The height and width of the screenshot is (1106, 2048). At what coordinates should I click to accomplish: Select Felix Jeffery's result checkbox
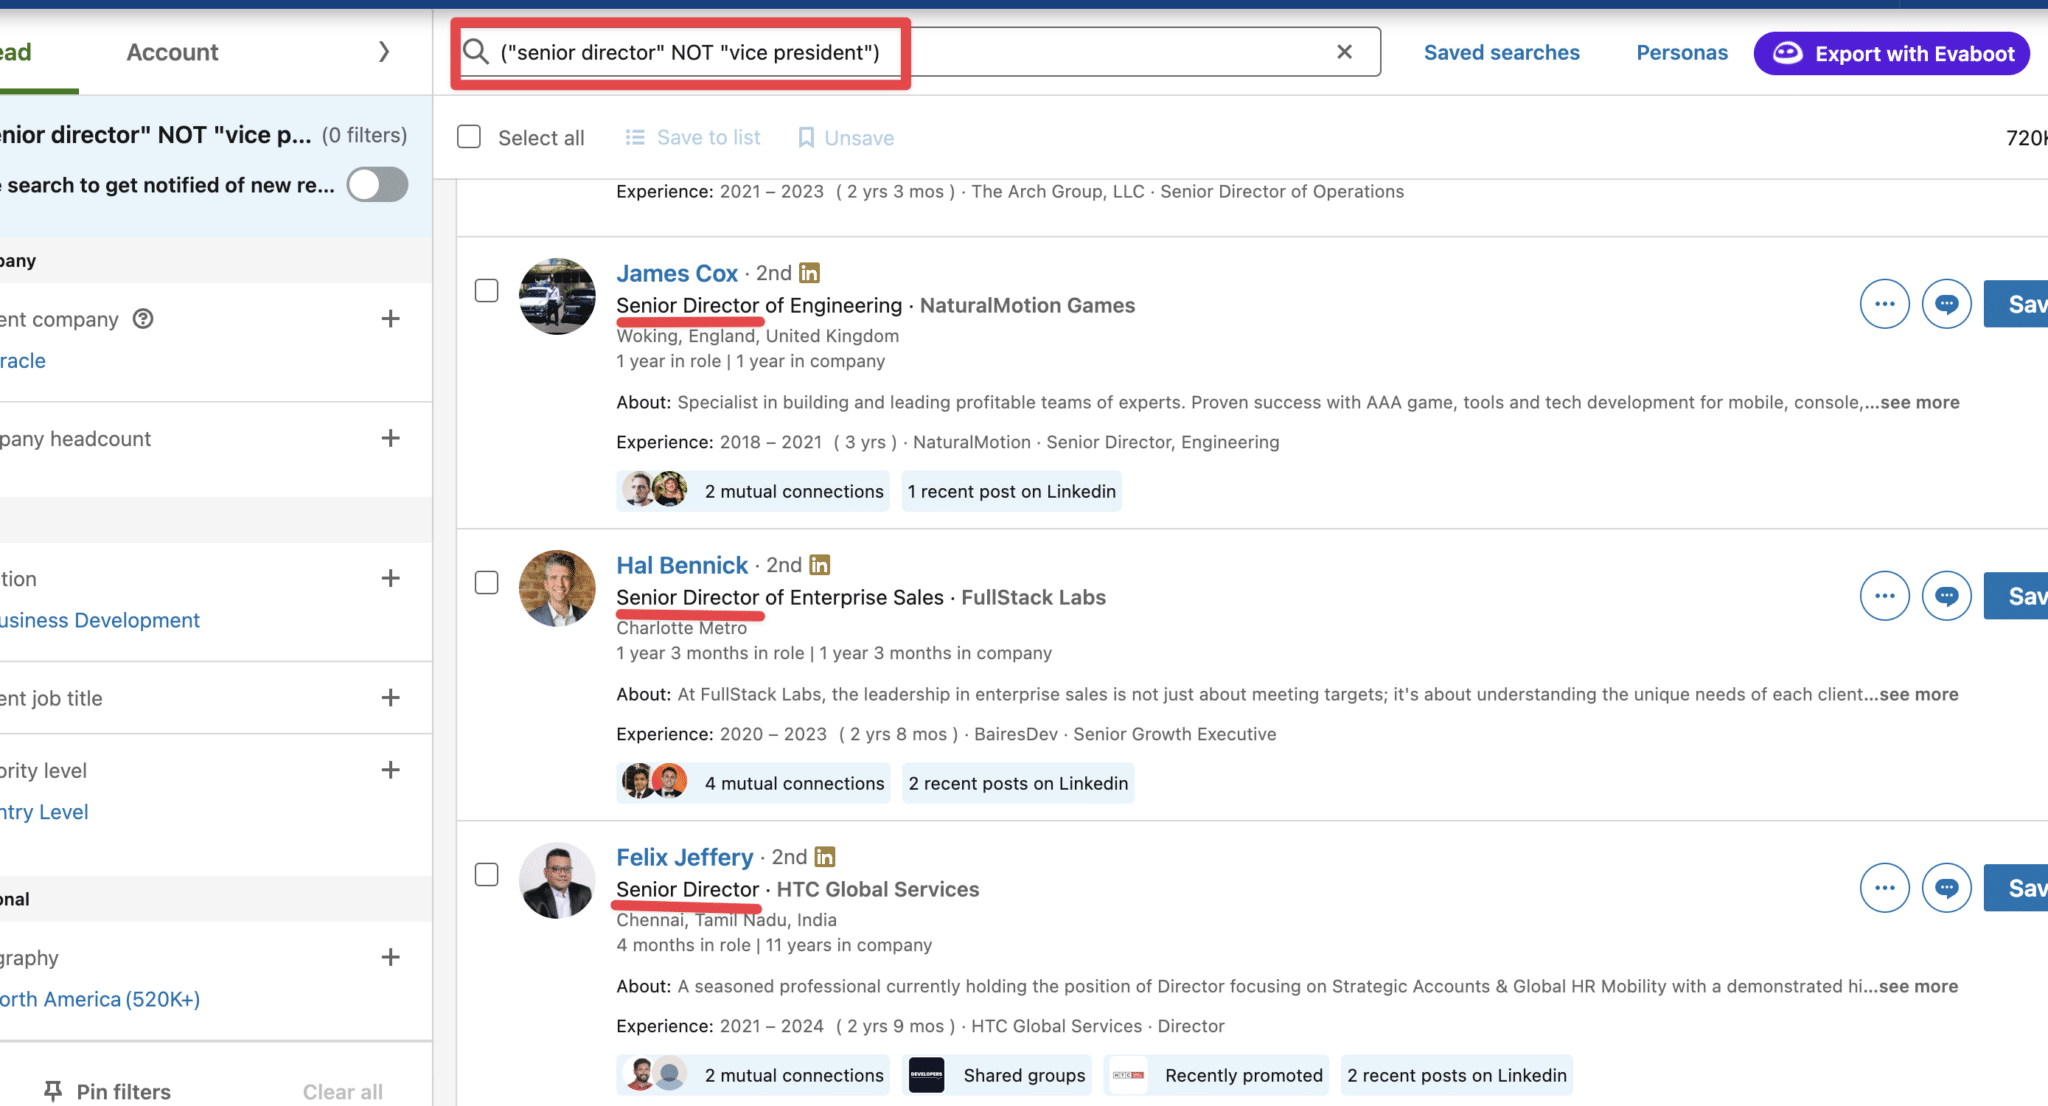pos(487,874)
